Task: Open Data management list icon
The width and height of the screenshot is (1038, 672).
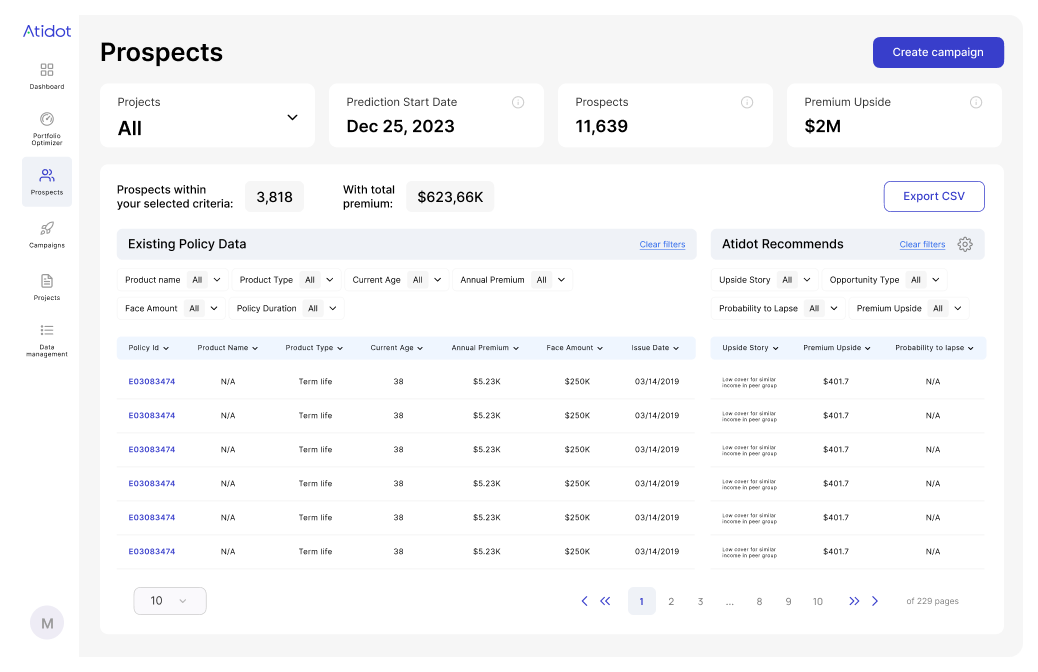Action: point(47,330)
